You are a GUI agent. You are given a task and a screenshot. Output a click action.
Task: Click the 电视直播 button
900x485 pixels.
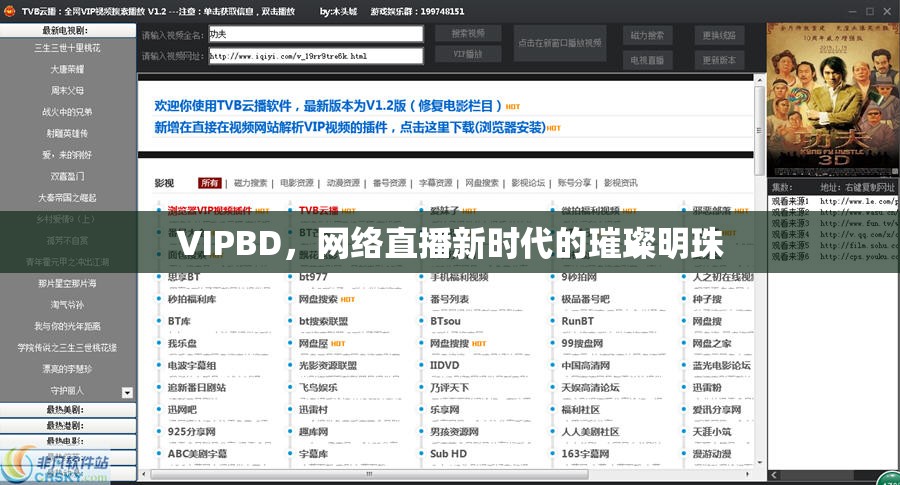click(x=647, y=60)
